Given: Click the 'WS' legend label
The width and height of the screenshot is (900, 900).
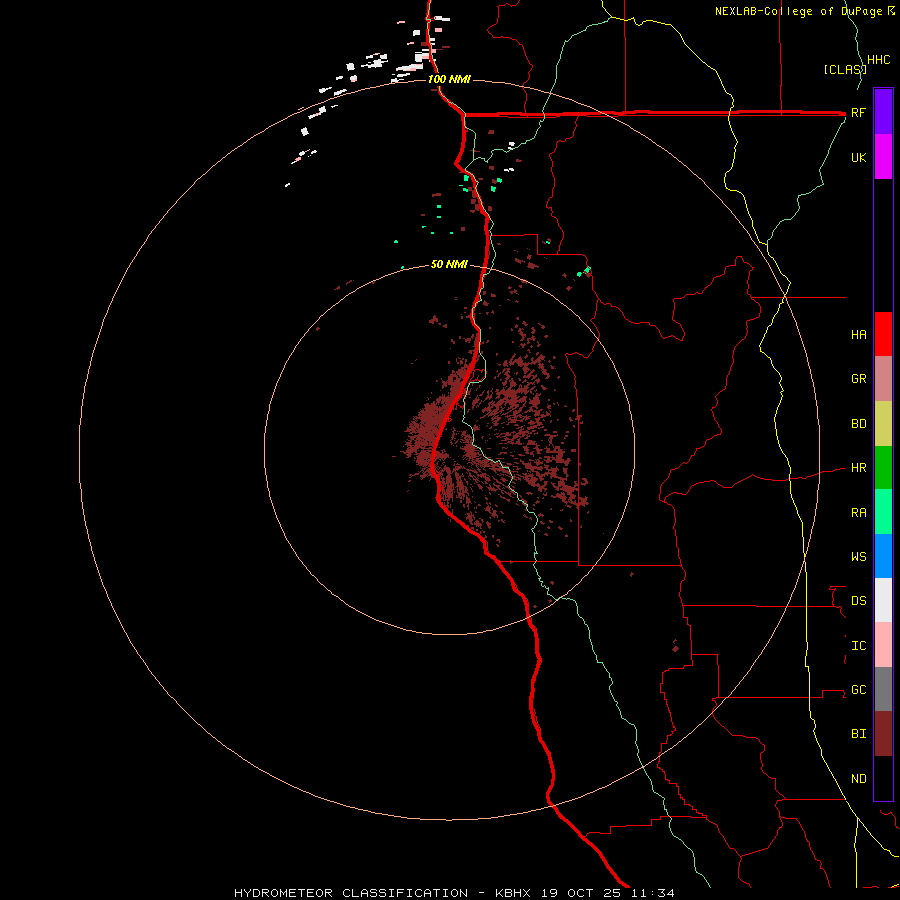Looking at the screenshot, I should click(858, 557).
